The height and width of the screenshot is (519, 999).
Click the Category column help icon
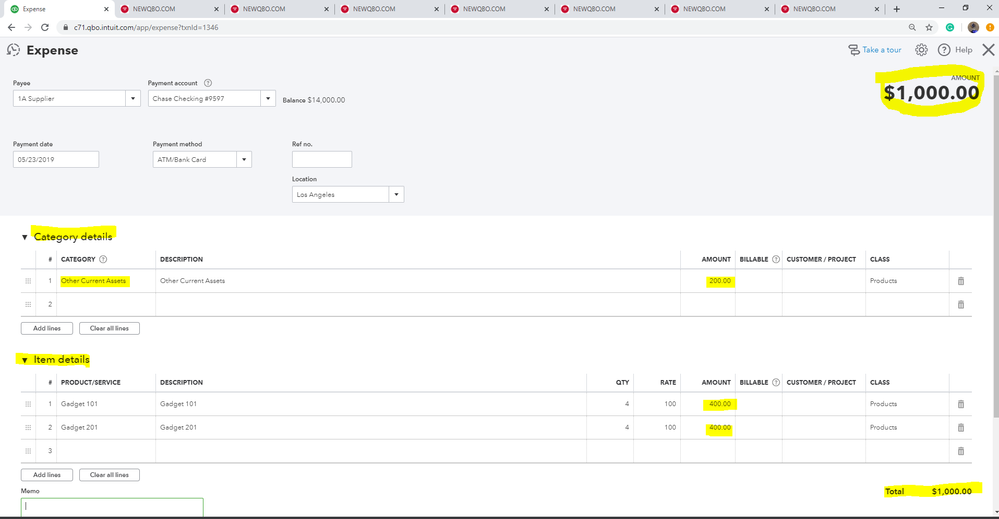(x=103, y=259)
